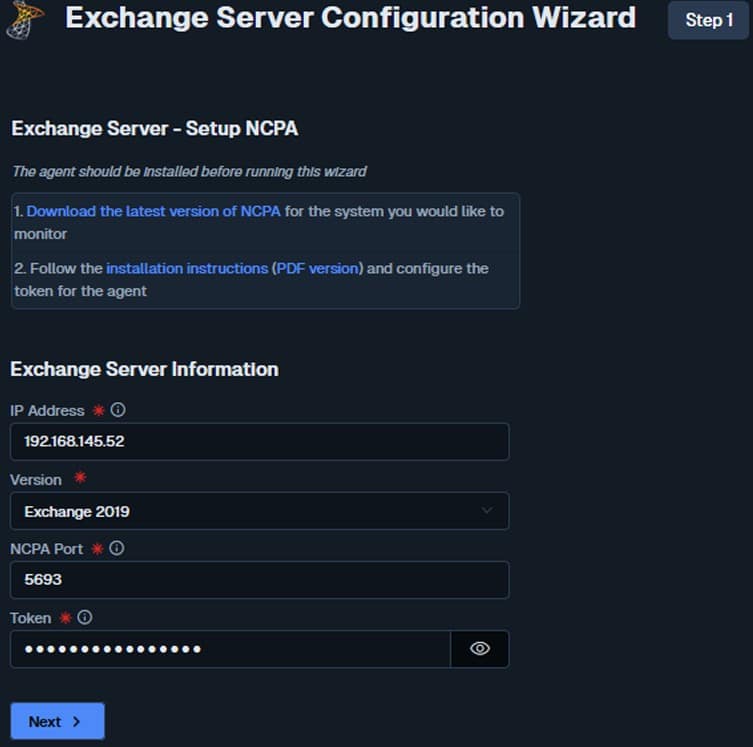
Task: Click the Exchange Server Configuration Wizard title
Action: tap(351, 18)
